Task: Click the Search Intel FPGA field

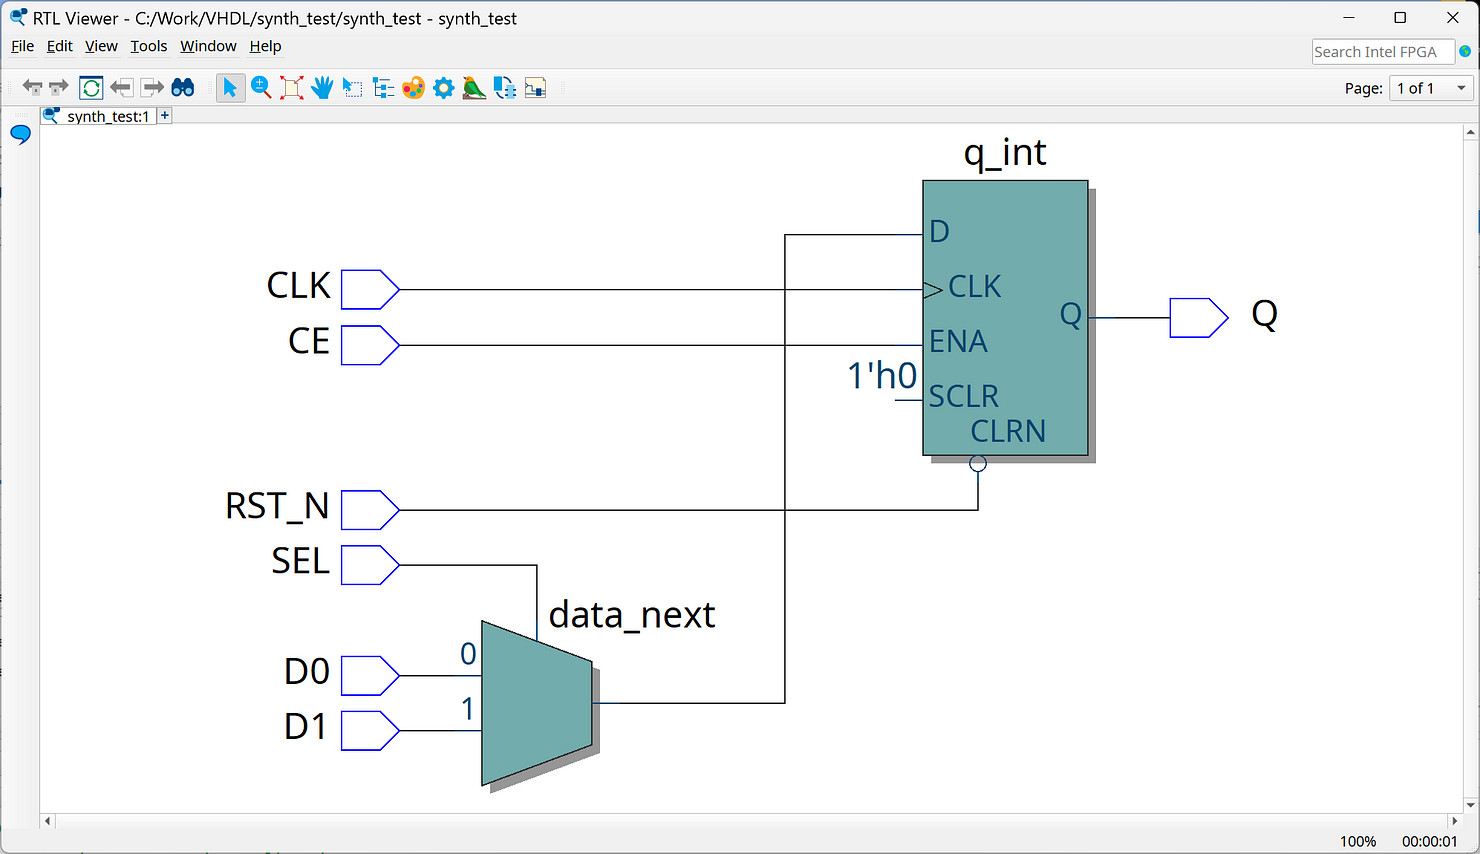Action: (1381, 52)
